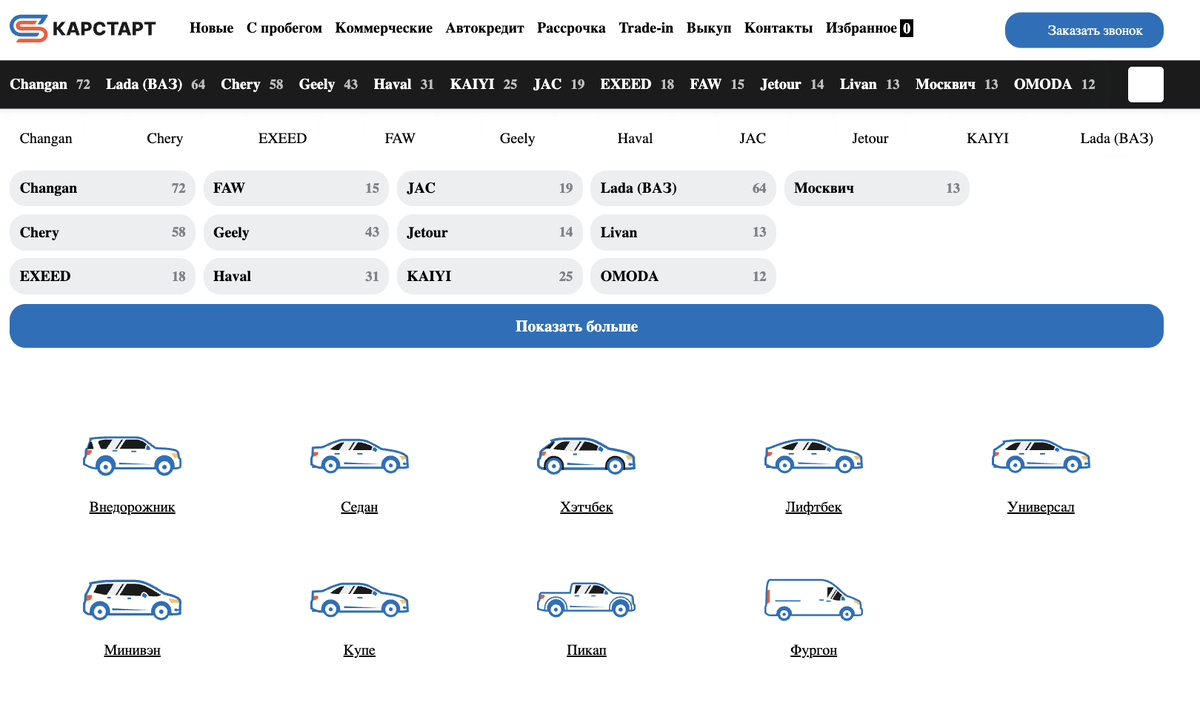Select the gray Chery 58 pill
1200x703 pixels.
(103, 232)
